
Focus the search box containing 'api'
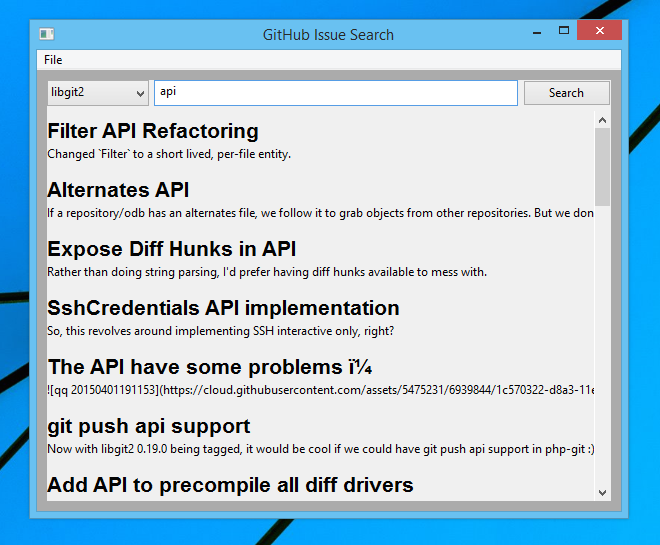coord(336,93)
